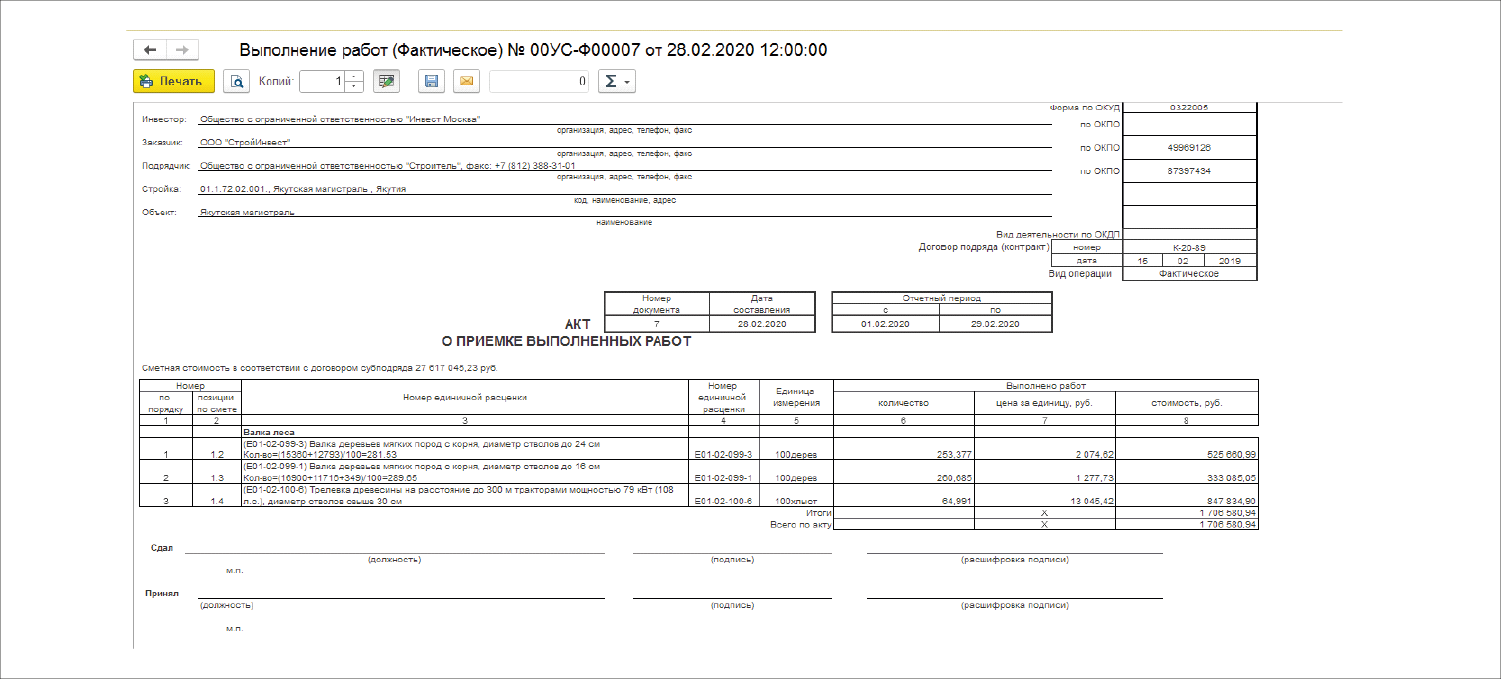Open print preview with magnifier icon
The width and height of the screenshot is (1501, 679).
point(236,82)
